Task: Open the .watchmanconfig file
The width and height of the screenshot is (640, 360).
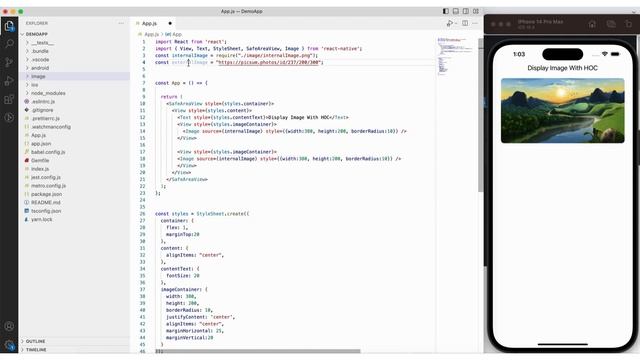Action: tap(51, 127)
